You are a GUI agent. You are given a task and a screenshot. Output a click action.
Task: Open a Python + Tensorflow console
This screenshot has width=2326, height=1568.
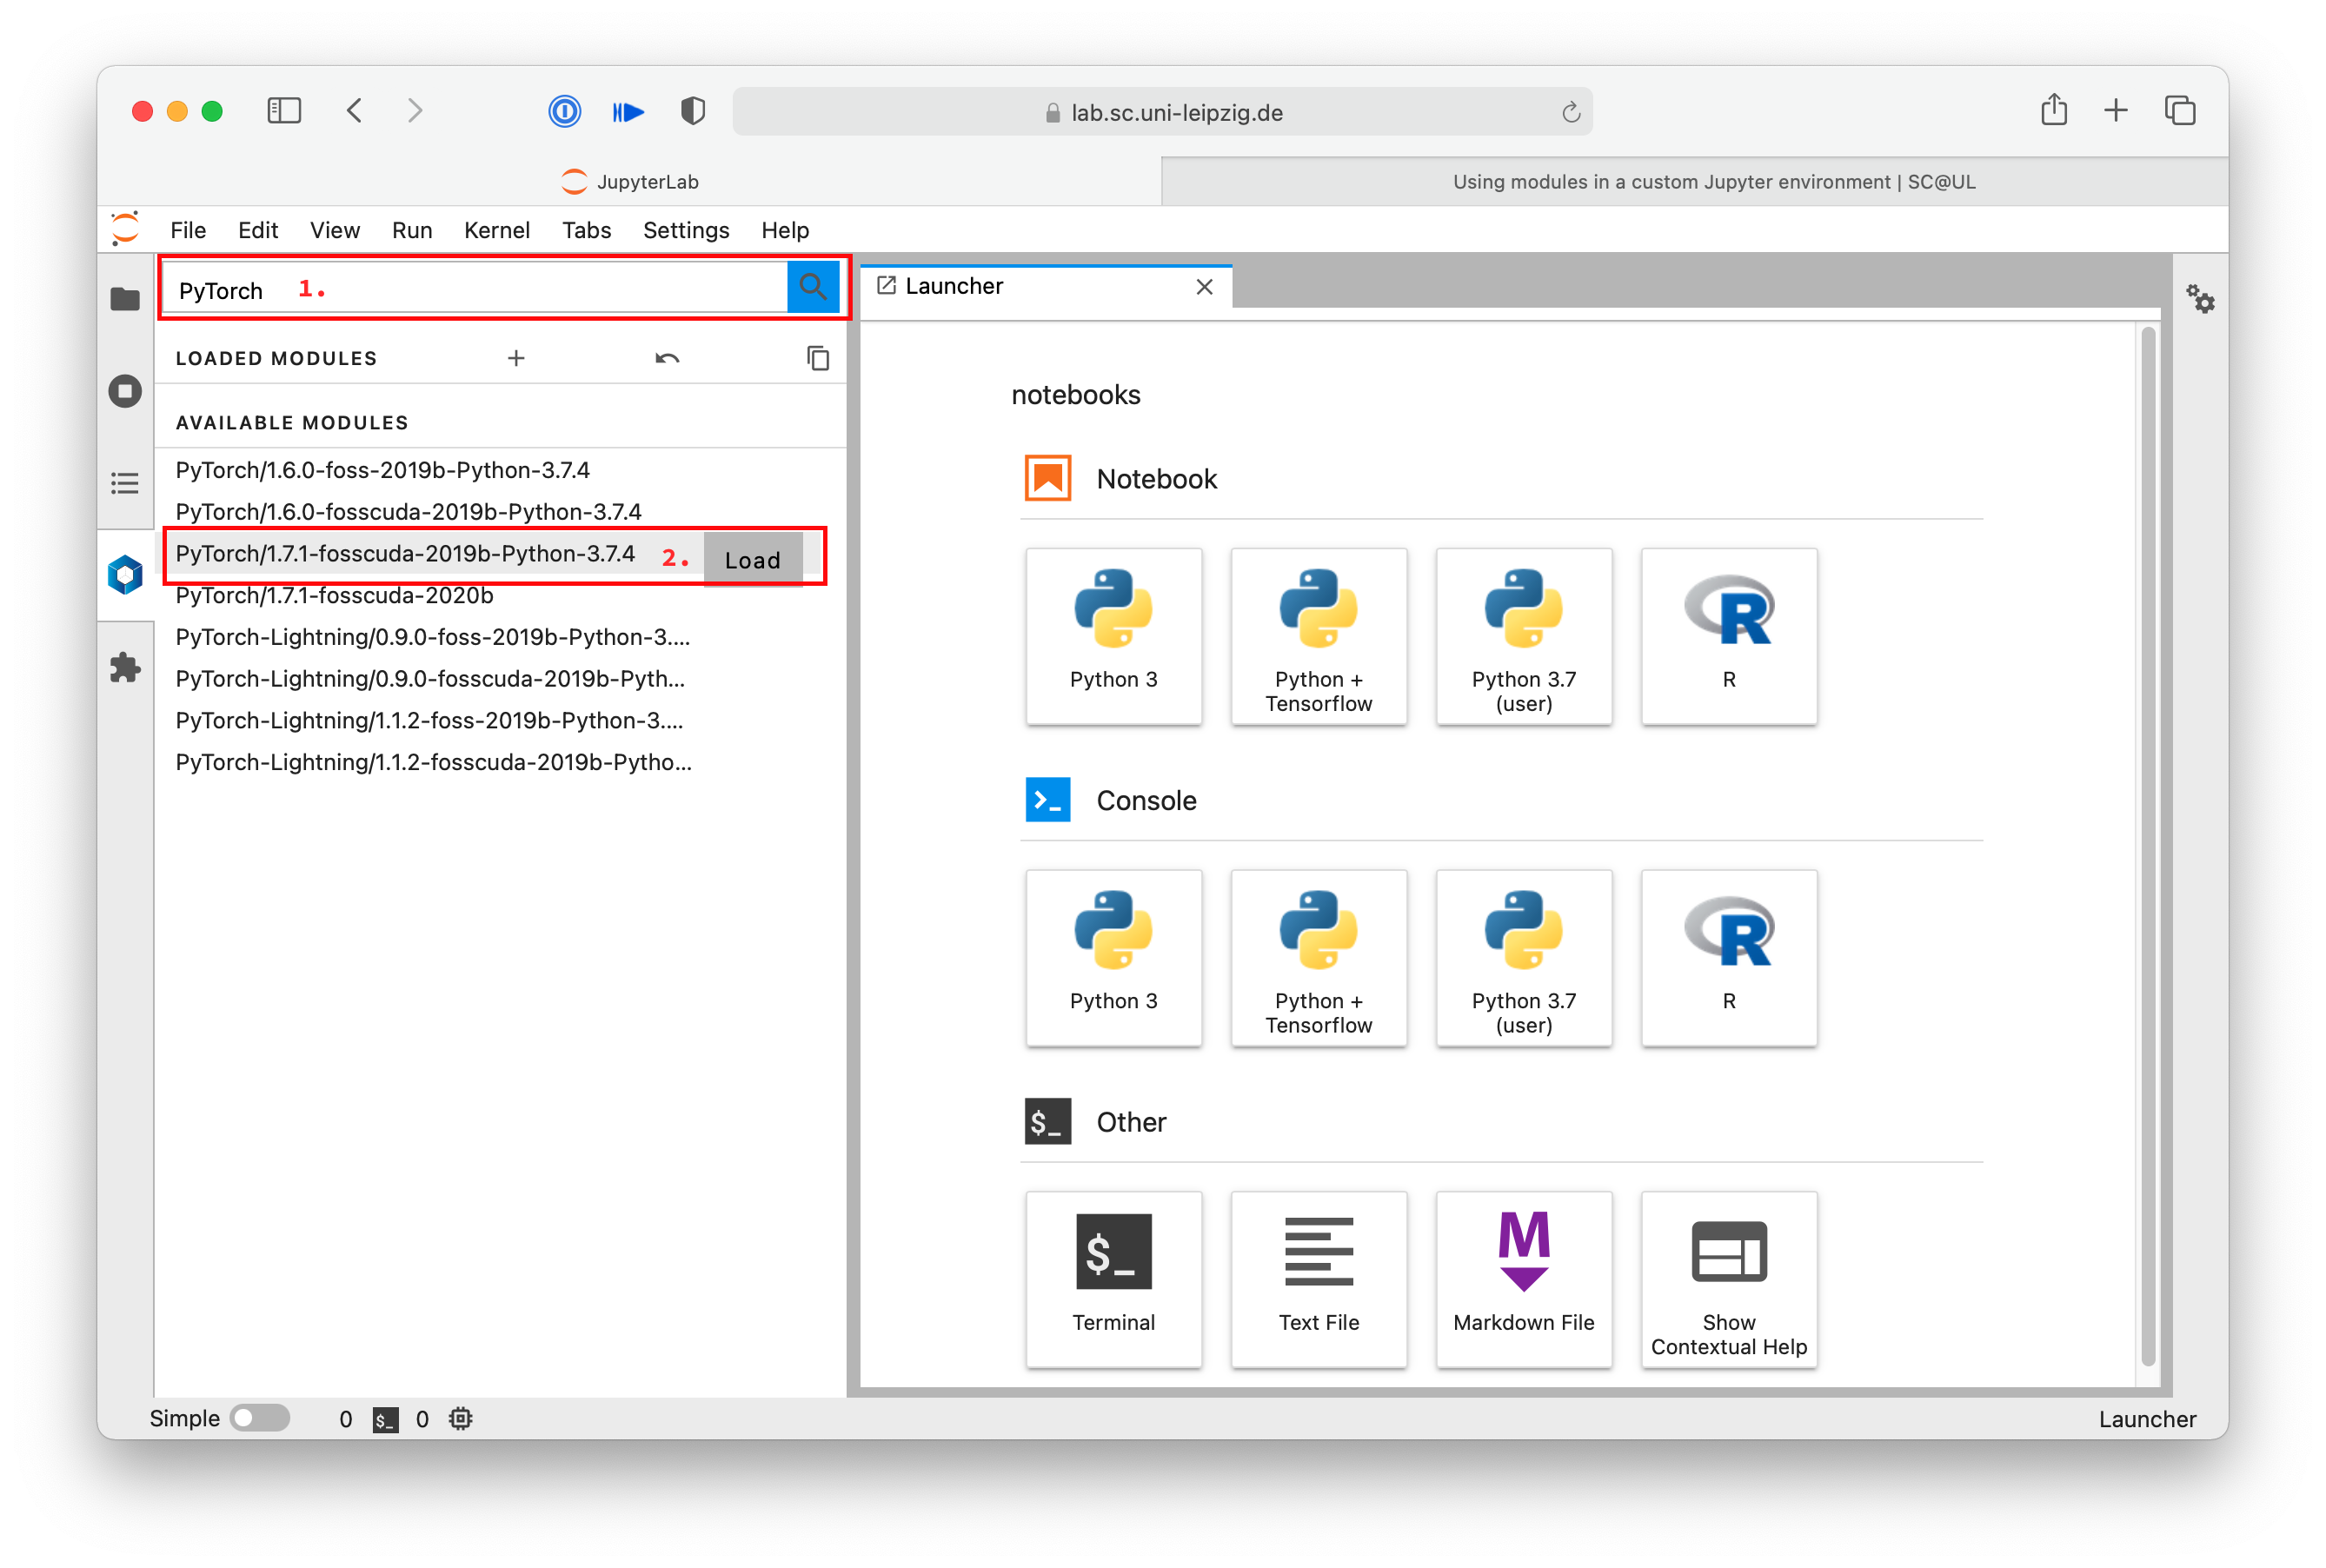point(1318,958)
